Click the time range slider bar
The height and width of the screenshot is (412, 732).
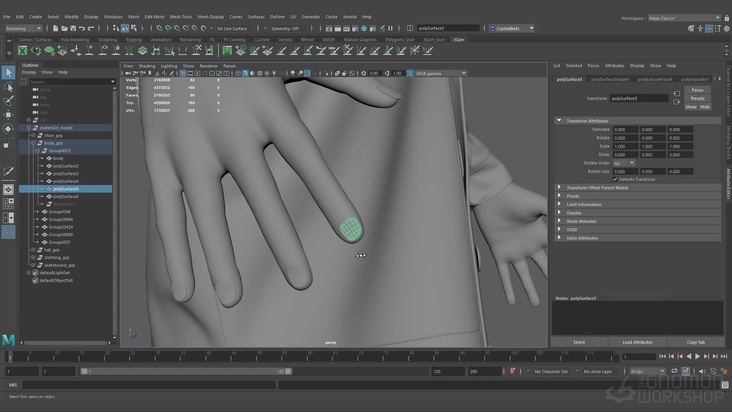pyautogui.click(x=186, y=371)
